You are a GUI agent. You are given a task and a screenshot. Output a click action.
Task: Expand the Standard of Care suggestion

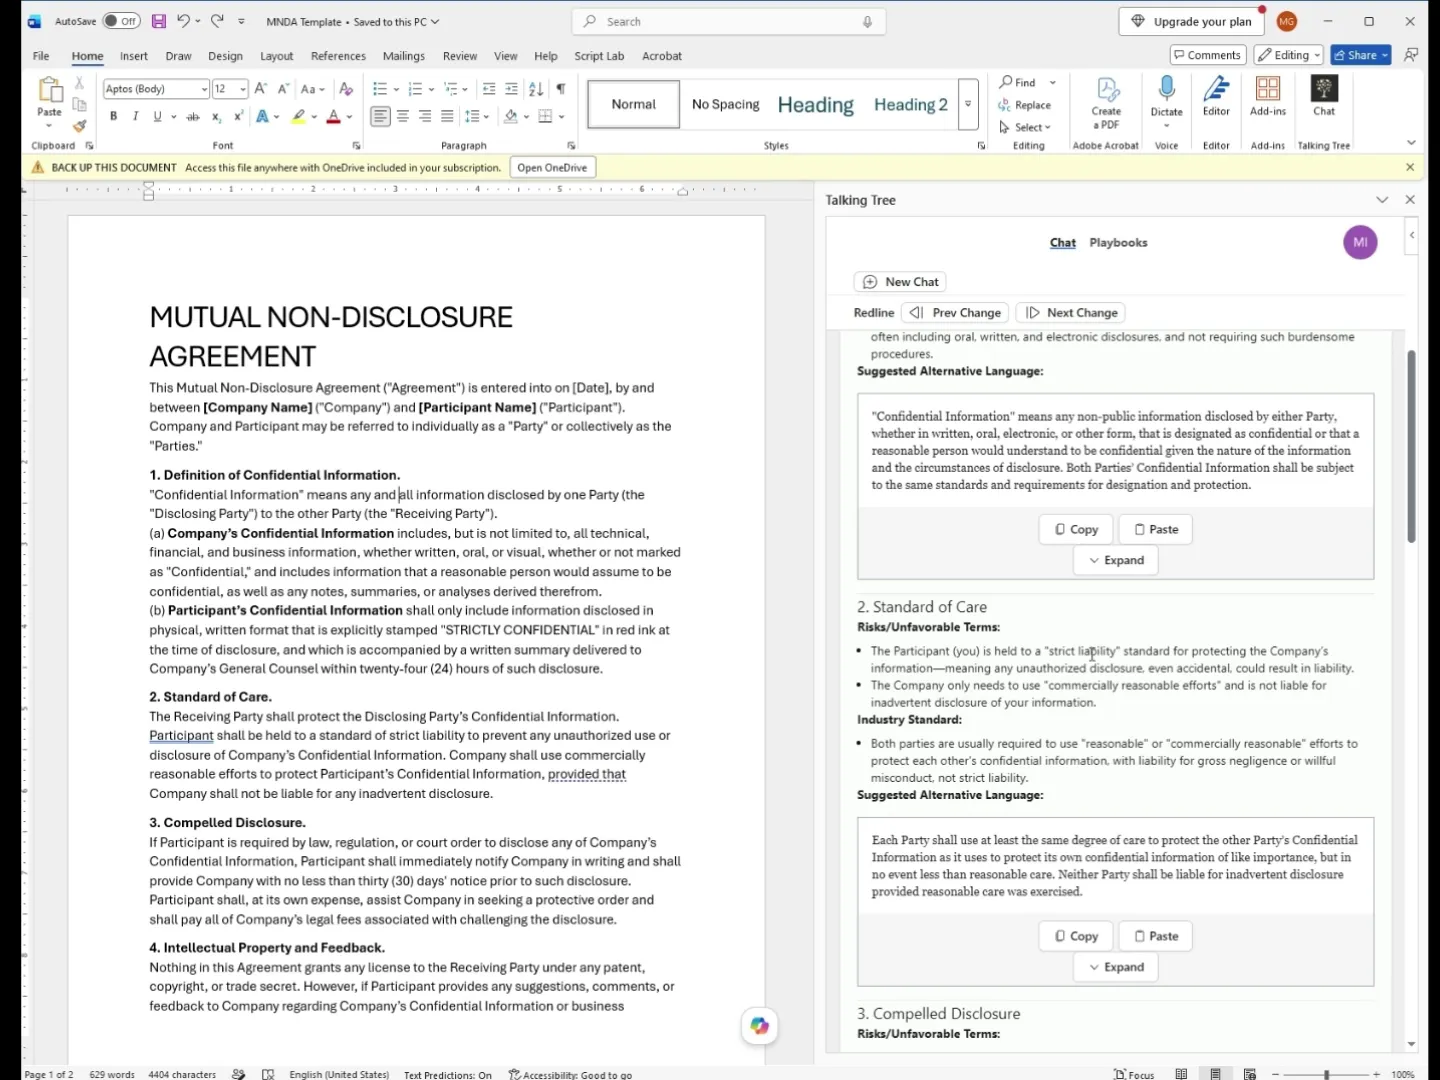tap(1116, 967)
